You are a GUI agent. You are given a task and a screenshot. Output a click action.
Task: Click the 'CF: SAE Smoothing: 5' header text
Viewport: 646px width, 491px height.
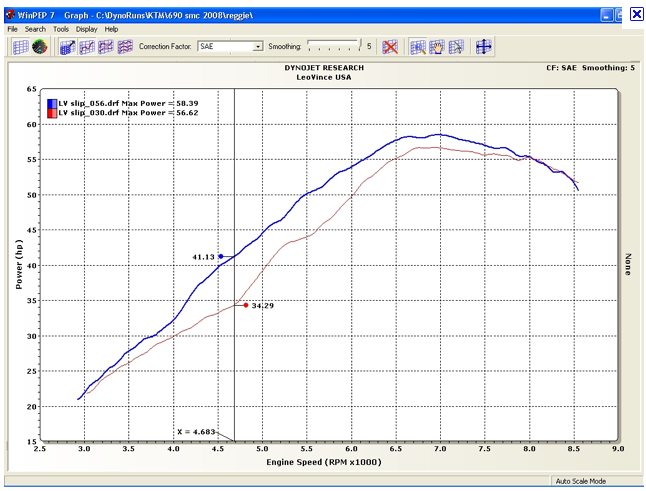point(590,68)
